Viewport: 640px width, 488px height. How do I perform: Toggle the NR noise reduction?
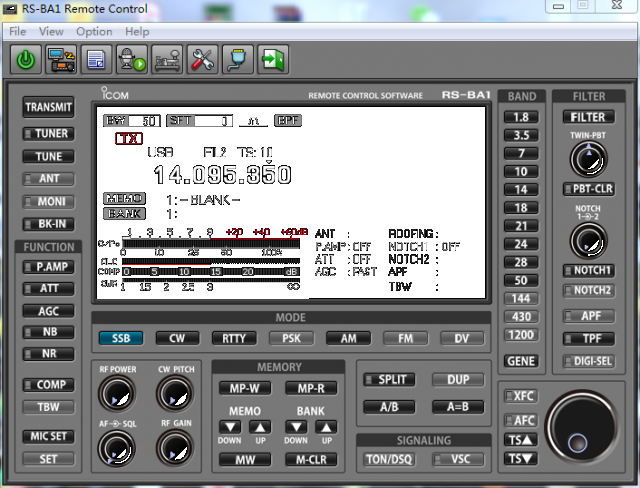tap(49, 353)
